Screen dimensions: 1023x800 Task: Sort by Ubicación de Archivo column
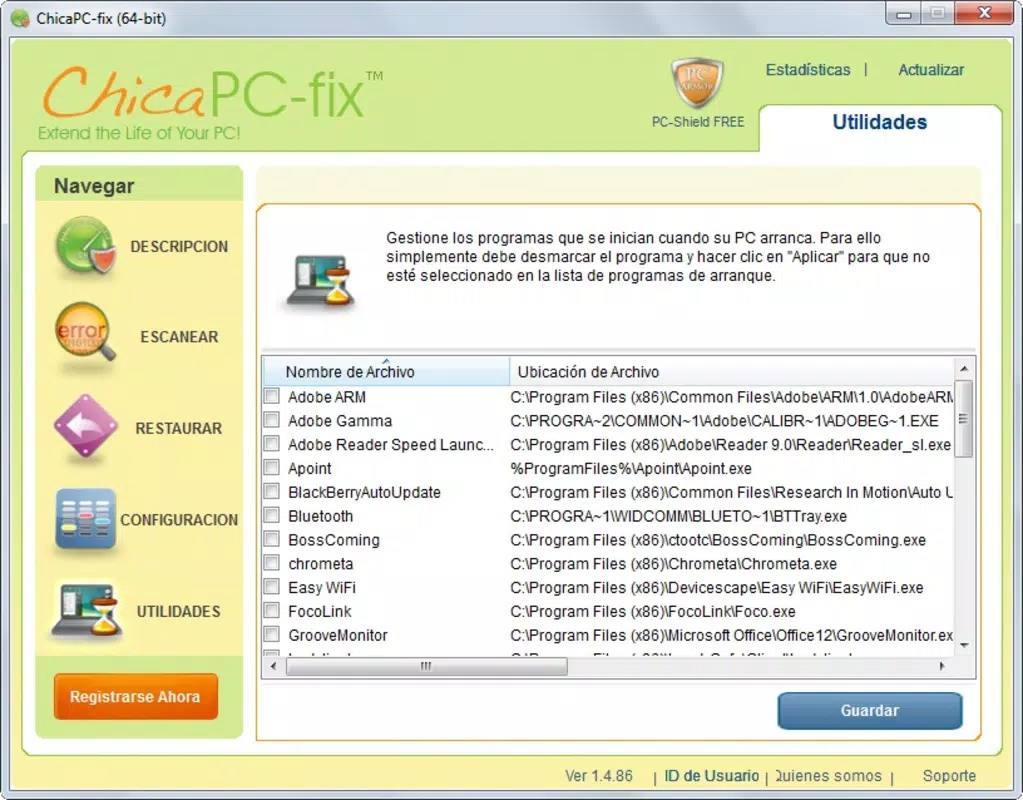[731, 371]
